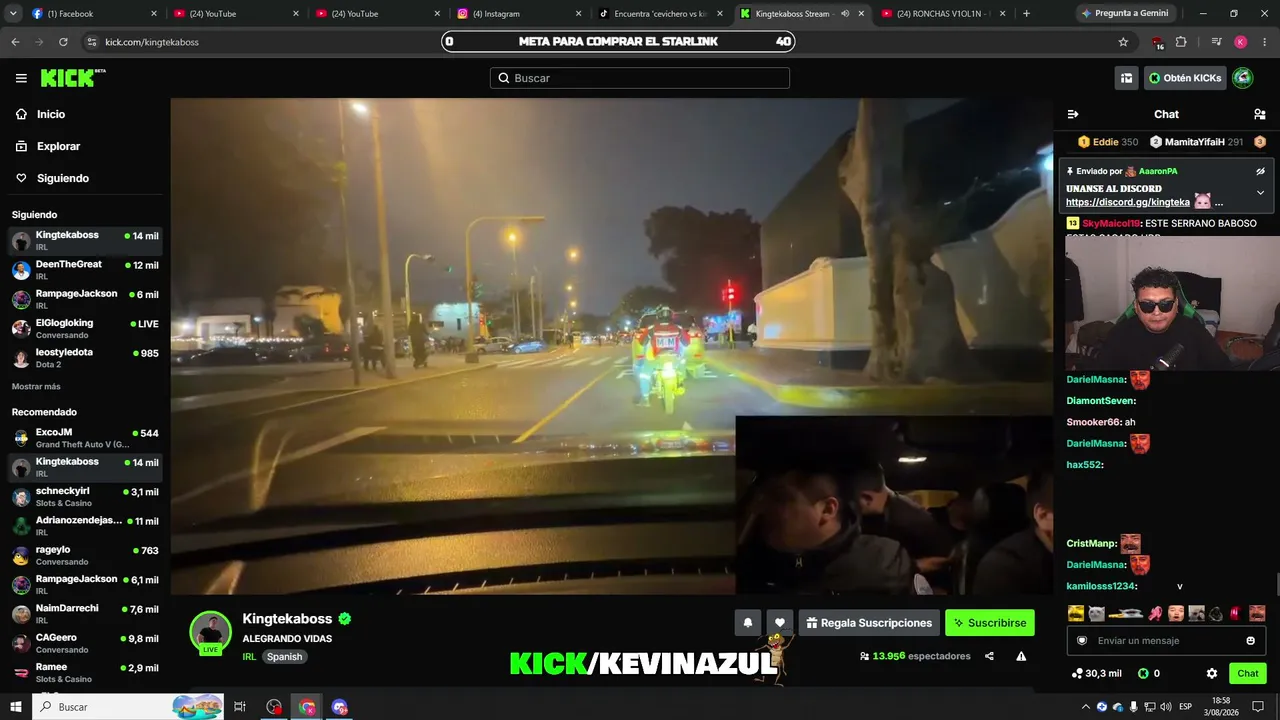The width and height of the screenshot is (1280, 720).
Task: Go to Explorar section
Action: pos(58,146)
